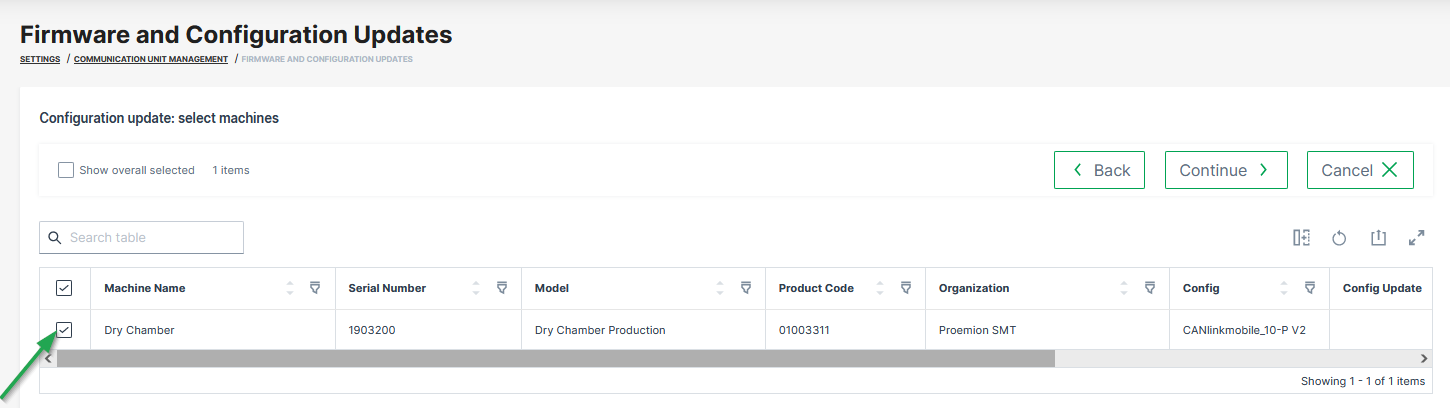The width and height of the screenshot is (1450, 408).
Task: Sort by Config column arrows
Action: point(1284,288)
